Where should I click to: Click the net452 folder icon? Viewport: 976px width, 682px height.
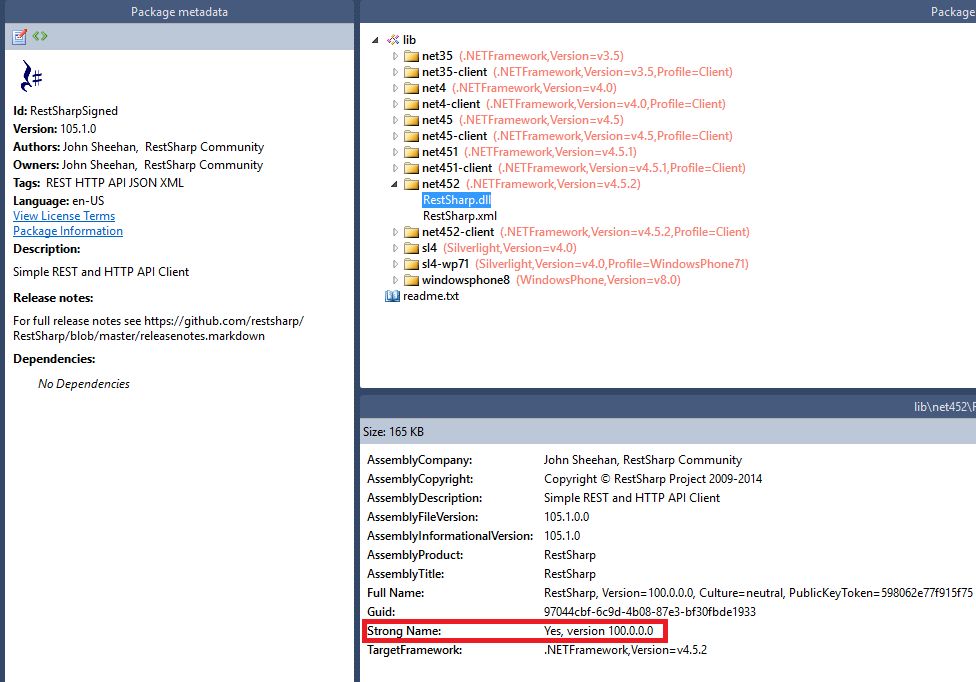tap(411, 184)
